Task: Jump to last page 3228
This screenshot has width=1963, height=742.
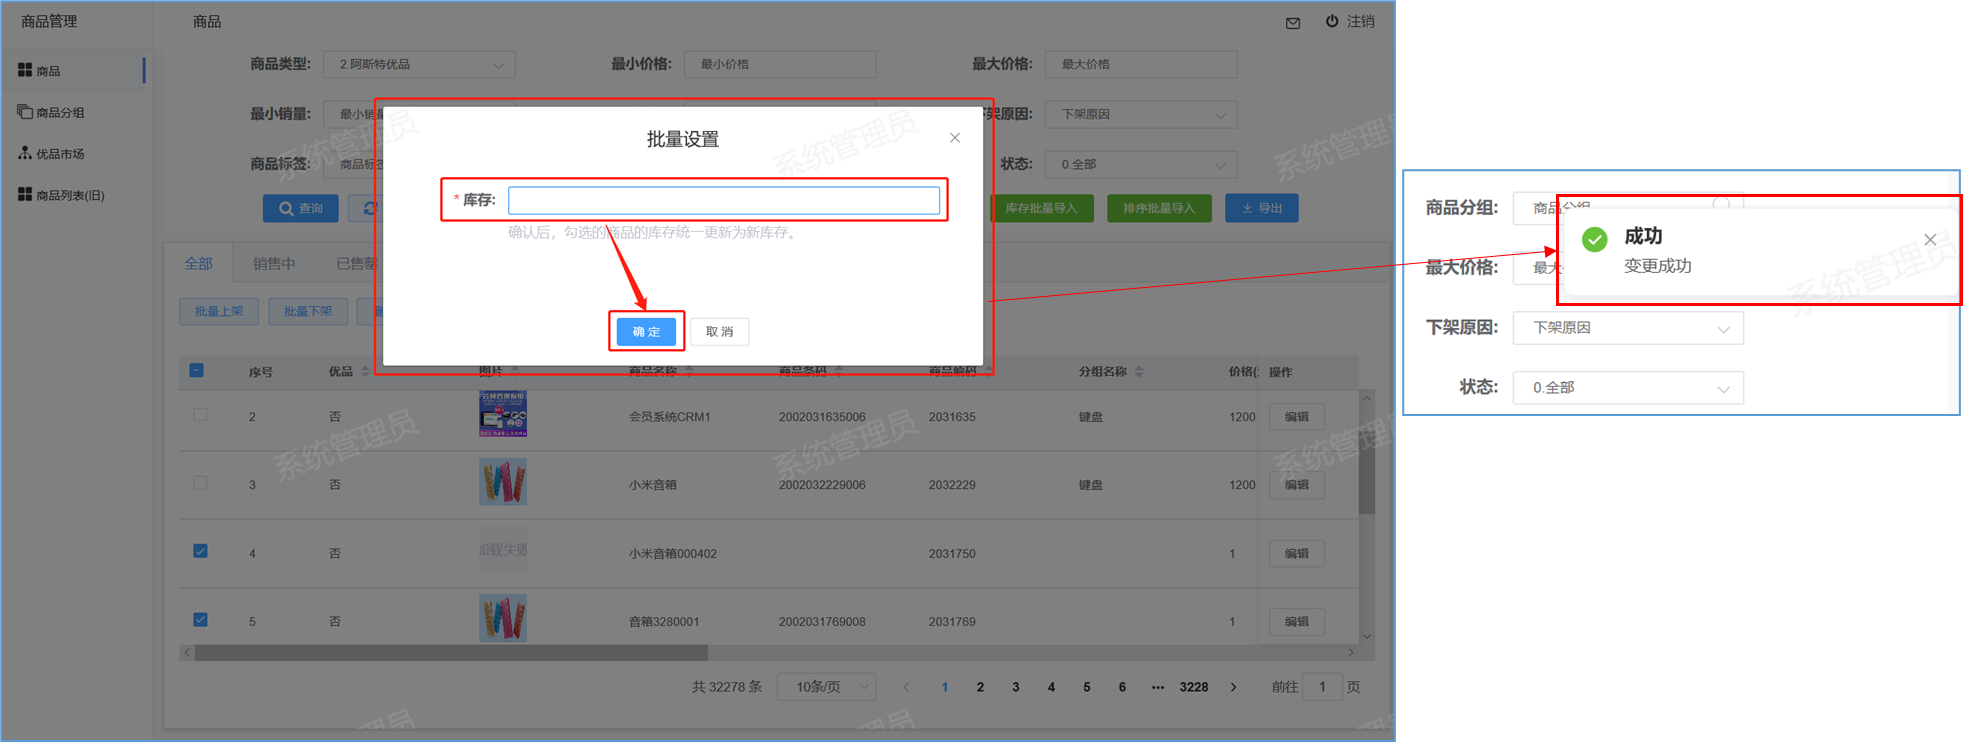Action: [x=1194, y=687]
